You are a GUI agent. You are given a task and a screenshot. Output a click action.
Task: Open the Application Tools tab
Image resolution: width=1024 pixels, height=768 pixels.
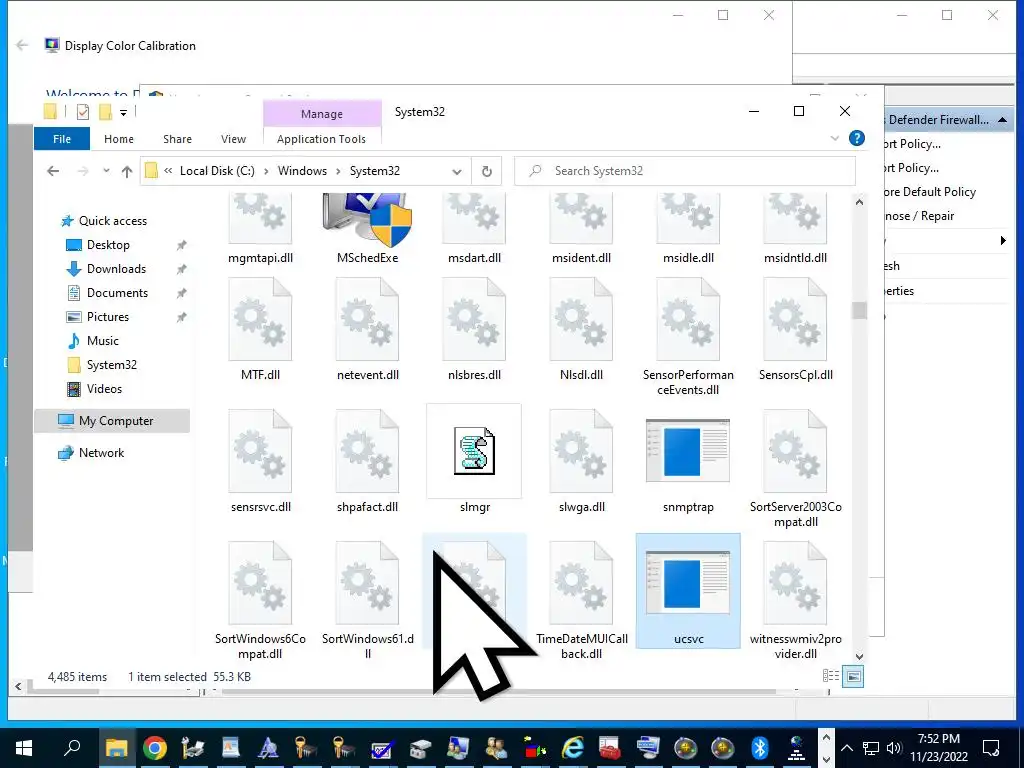coord(321,138)
